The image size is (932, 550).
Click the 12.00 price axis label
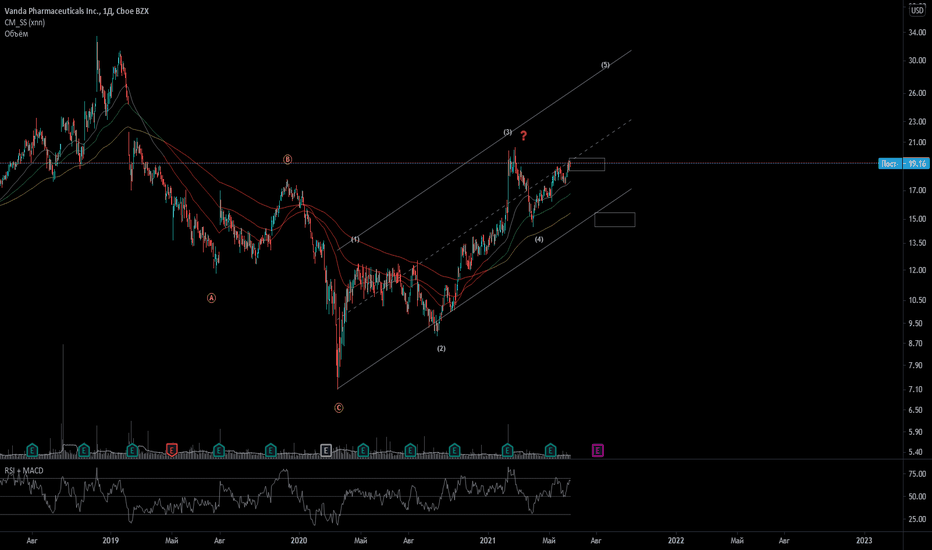[x=917, y=270]
